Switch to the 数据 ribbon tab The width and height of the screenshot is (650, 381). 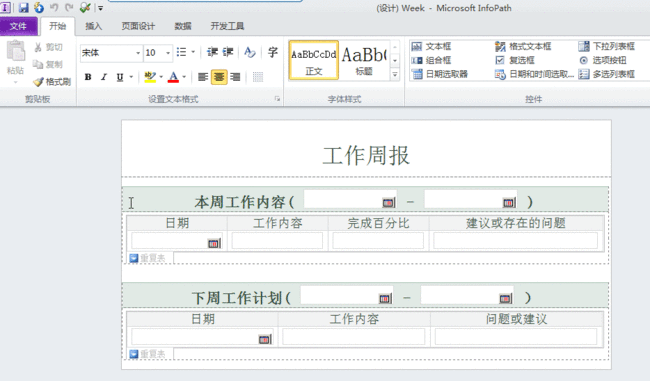183,26
